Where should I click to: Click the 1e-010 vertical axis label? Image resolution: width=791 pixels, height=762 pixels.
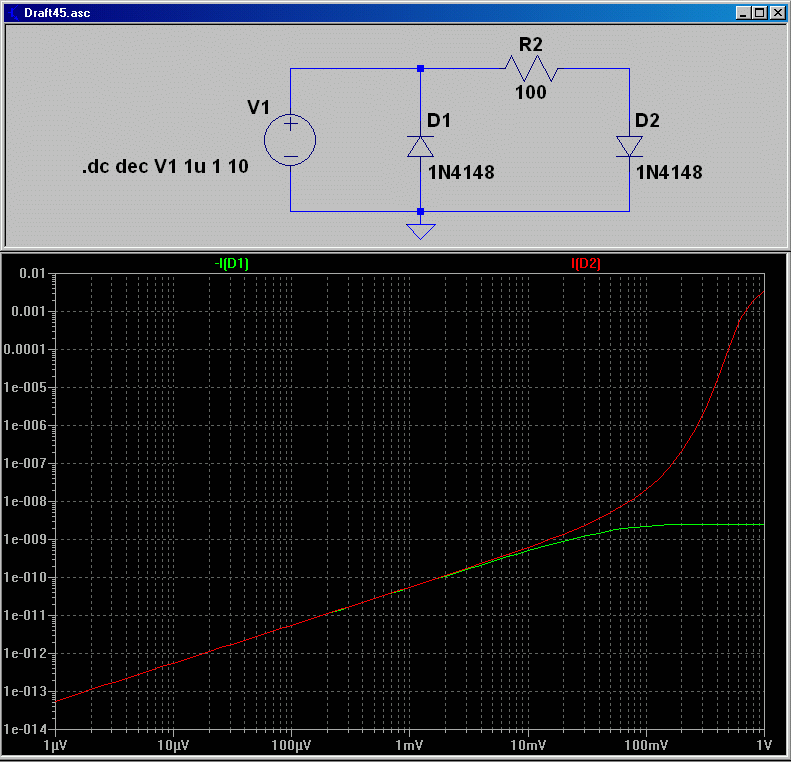pyautogui.click(x=25, y=577)
